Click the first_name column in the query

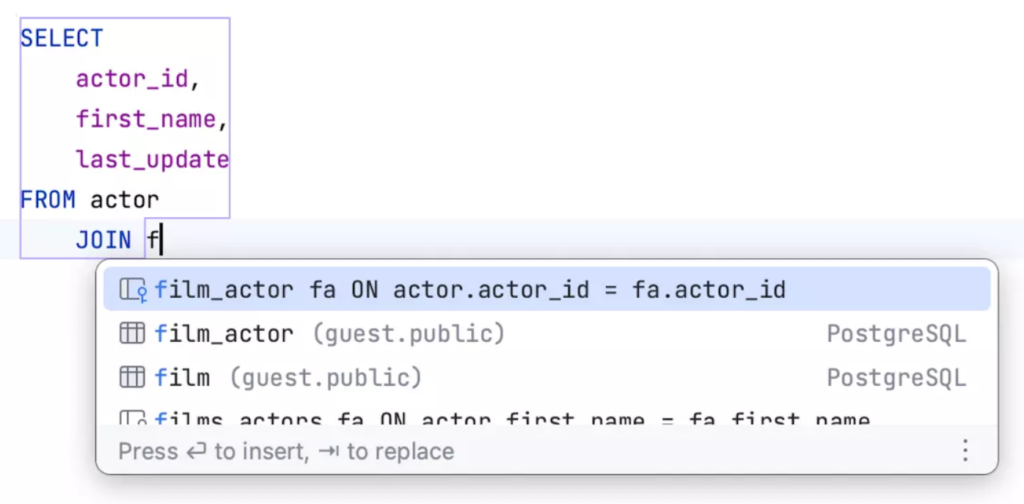click(x=146, y=119)
